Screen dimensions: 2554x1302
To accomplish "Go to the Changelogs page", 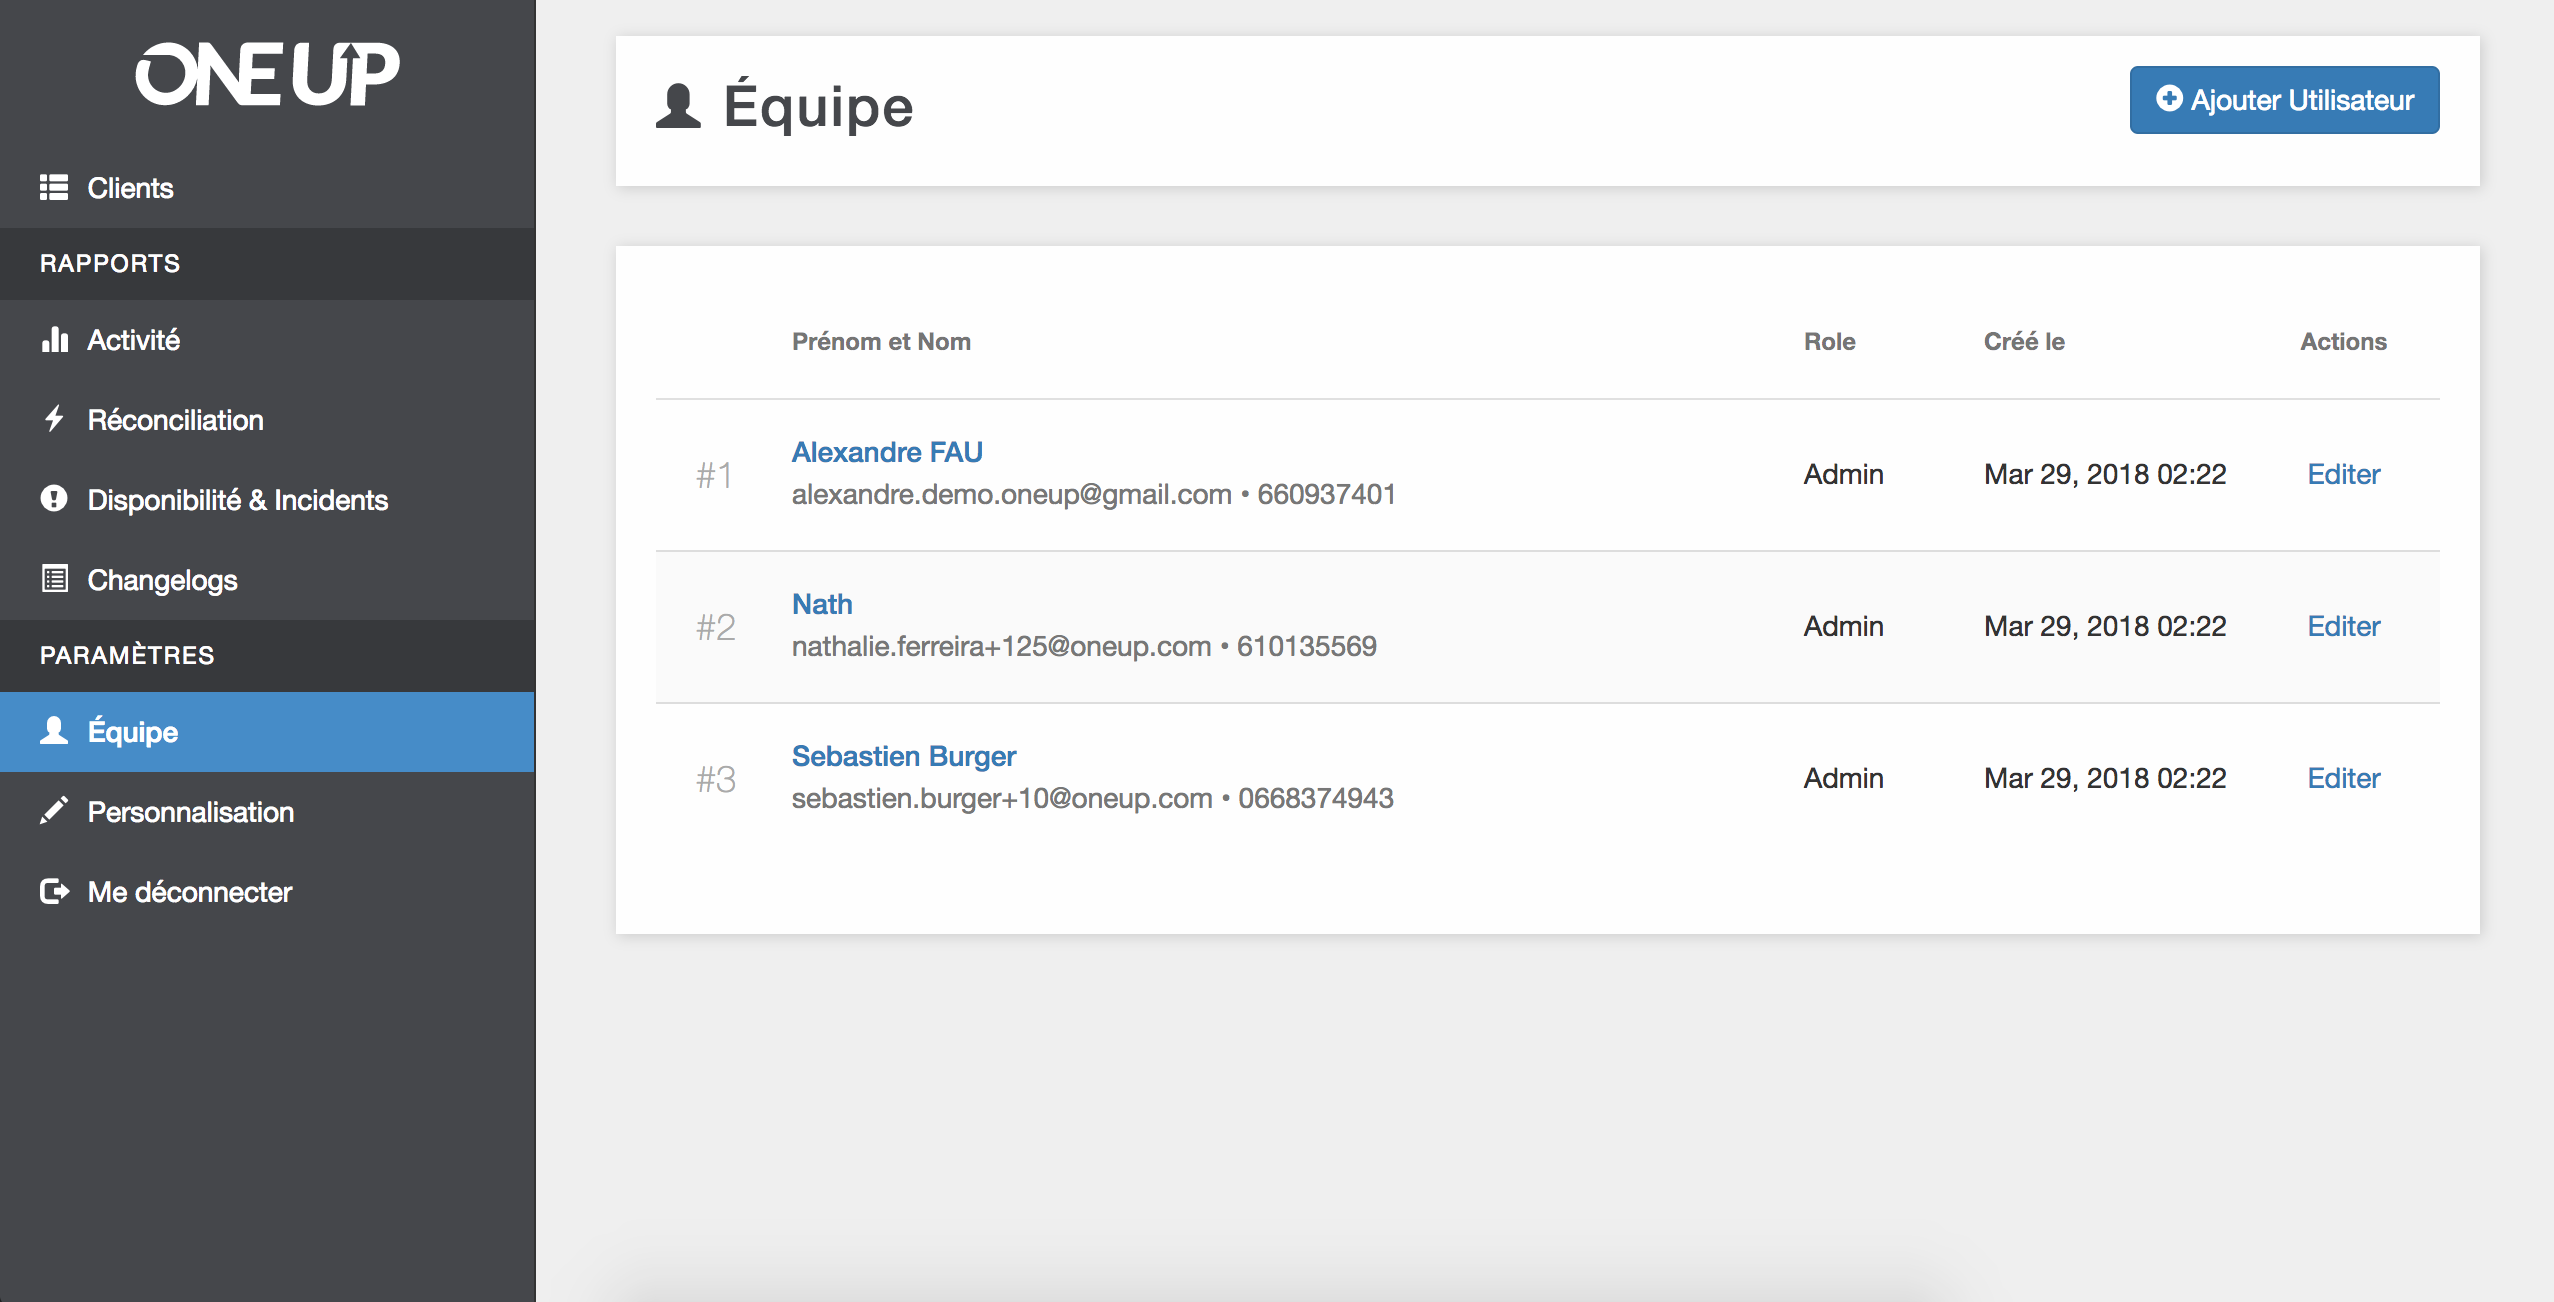I will coord(162,580).
